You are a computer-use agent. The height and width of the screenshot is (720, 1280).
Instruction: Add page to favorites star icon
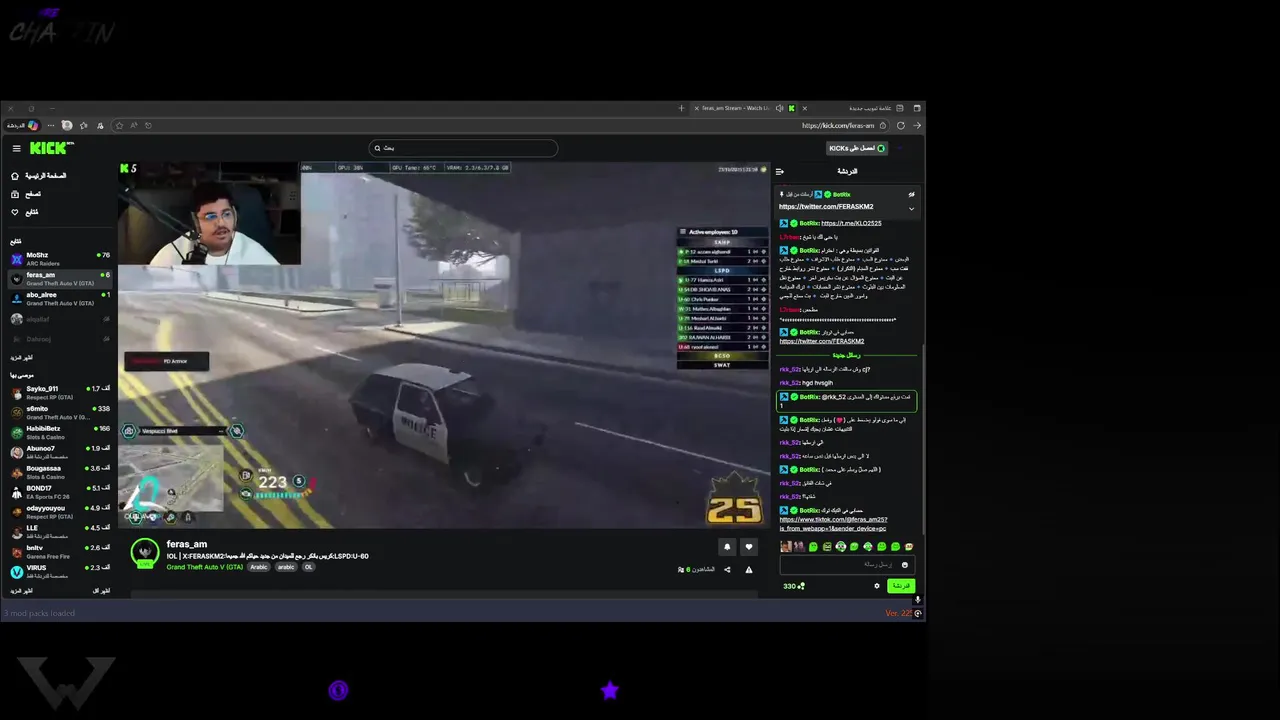(119, 126)
